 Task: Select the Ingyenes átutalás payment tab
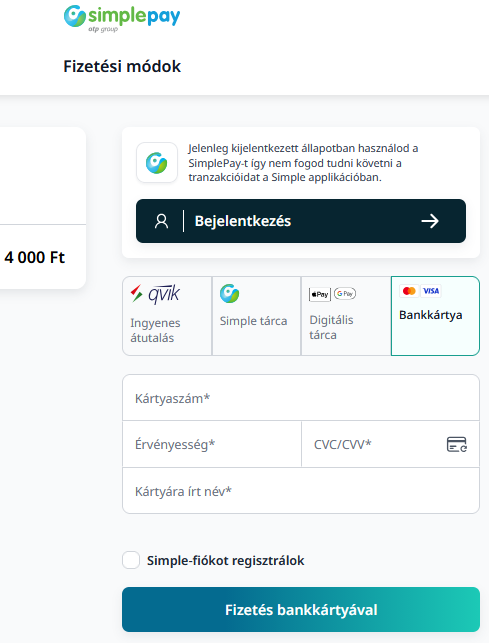point(167,316)
